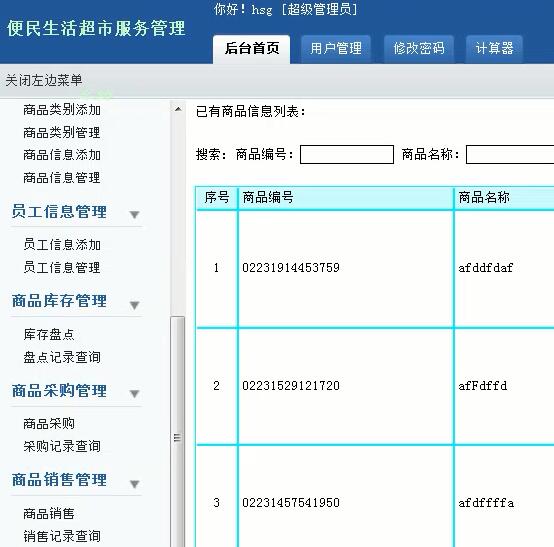Image resolution: width=554 pixels, height=547 pixels.
Task: Select 库存盘点 menu item
Action: coord(49,334)
